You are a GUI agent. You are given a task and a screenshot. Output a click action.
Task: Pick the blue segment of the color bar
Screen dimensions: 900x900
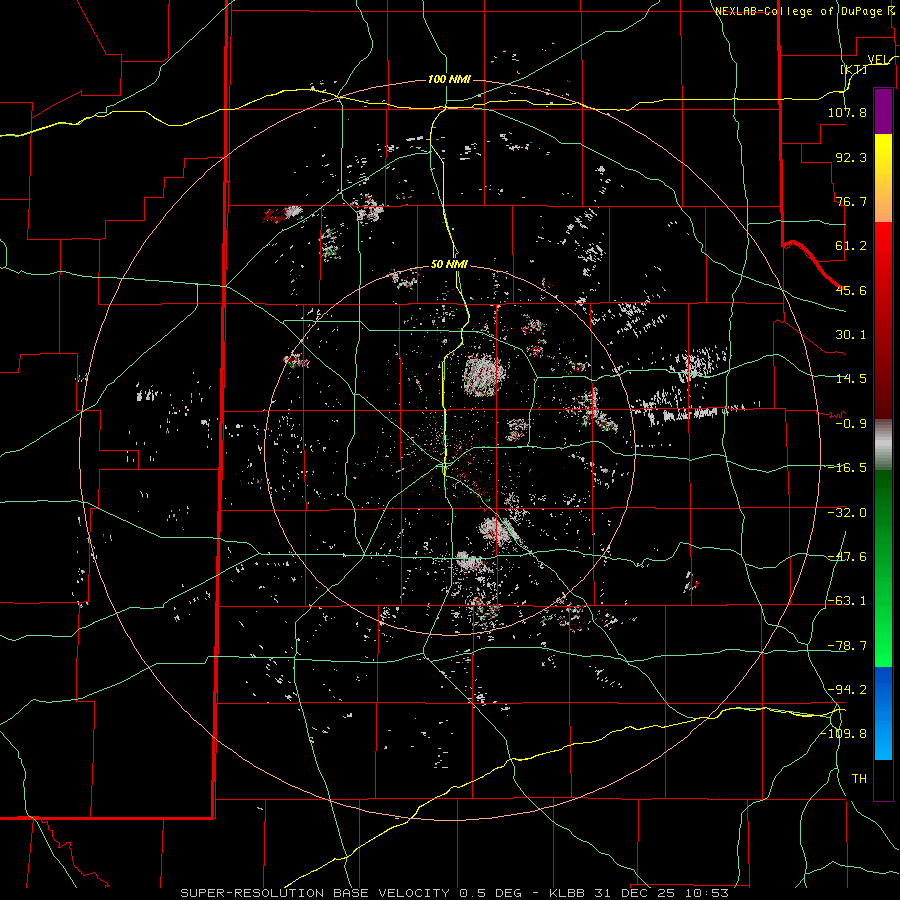[883, 713]
